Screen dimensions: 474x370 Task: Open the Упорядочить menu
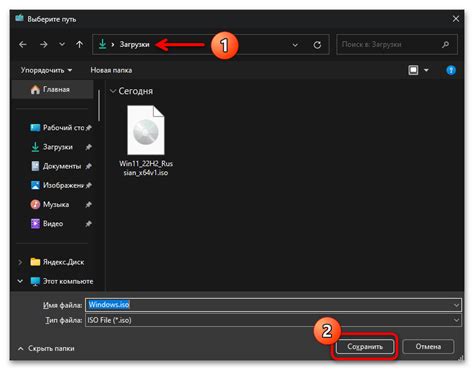click(46, 70)
